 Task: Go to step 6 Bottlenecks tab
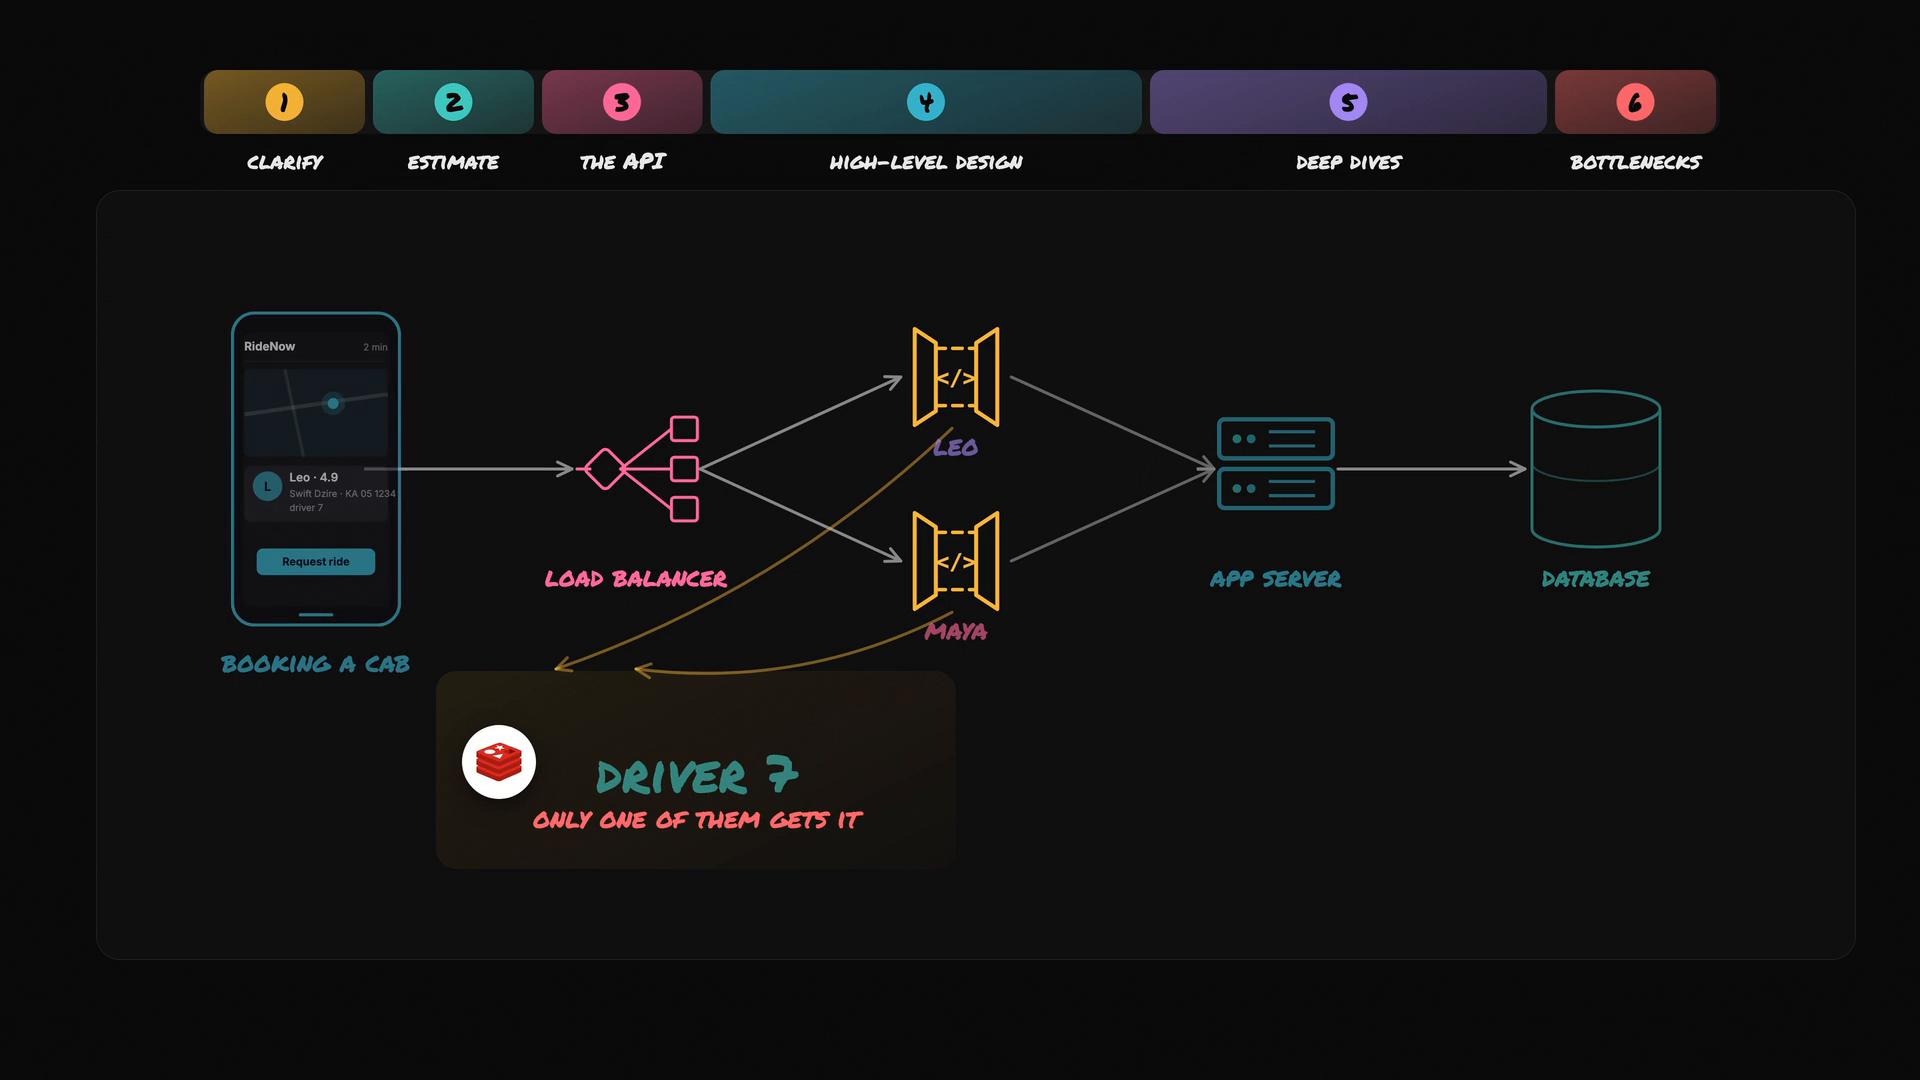pos(1635,102)
